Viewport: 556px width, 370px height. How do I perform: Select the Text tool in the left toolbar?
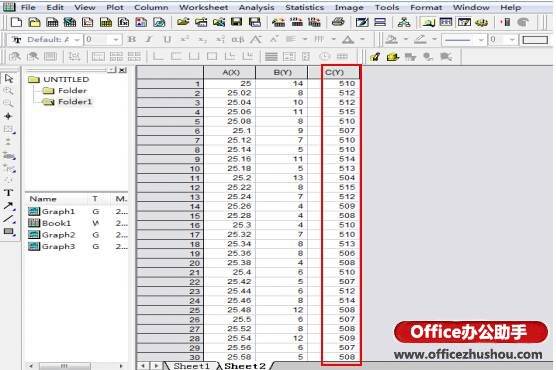tap(8, 193)
